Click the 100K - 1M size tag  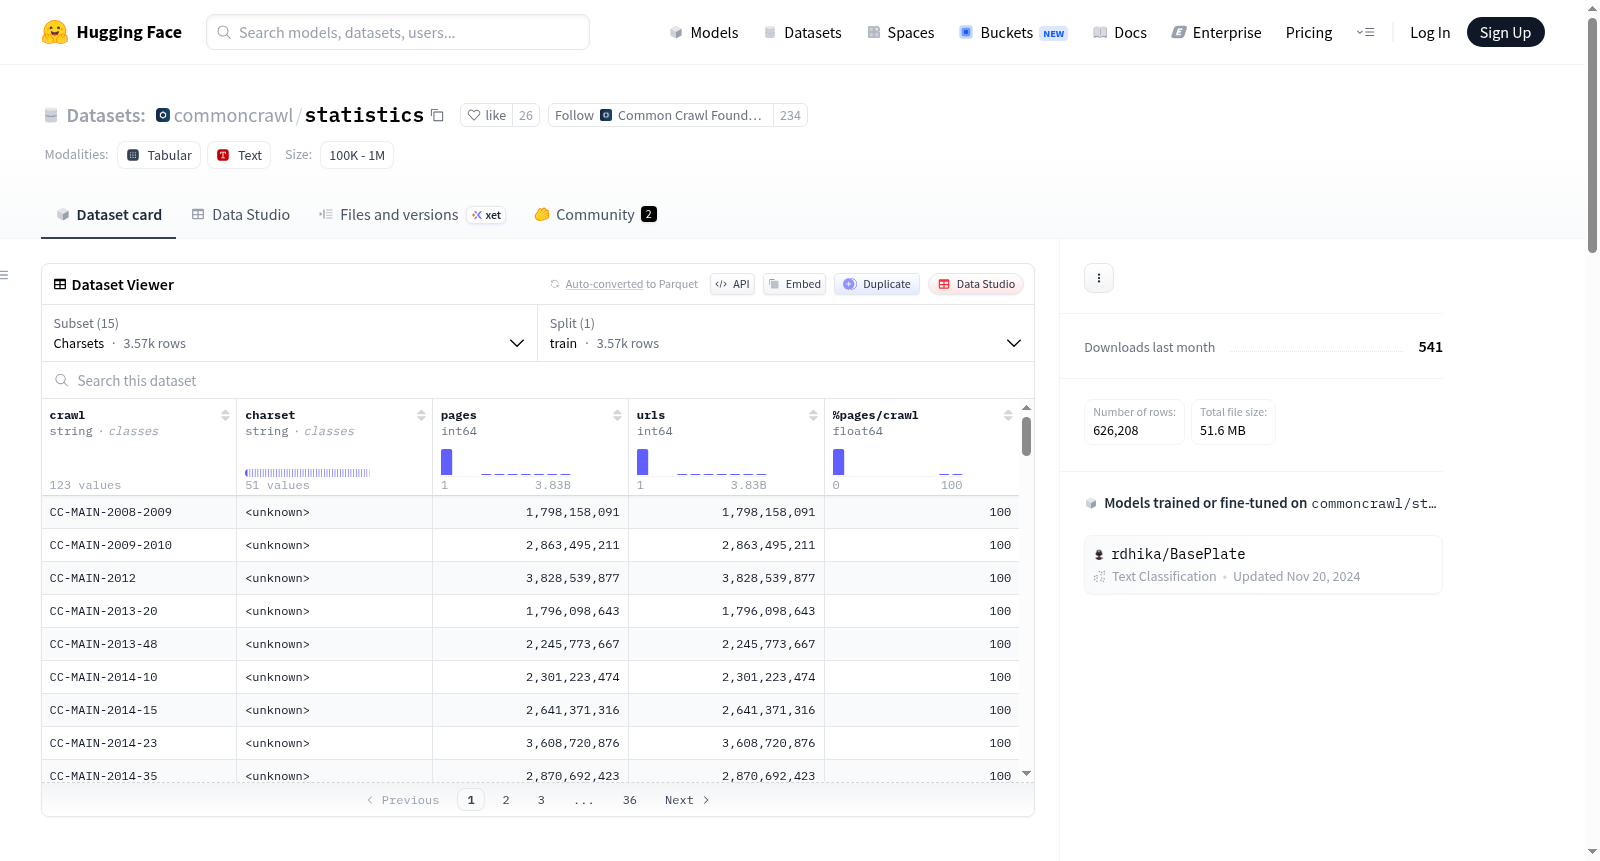pos(357,155)
